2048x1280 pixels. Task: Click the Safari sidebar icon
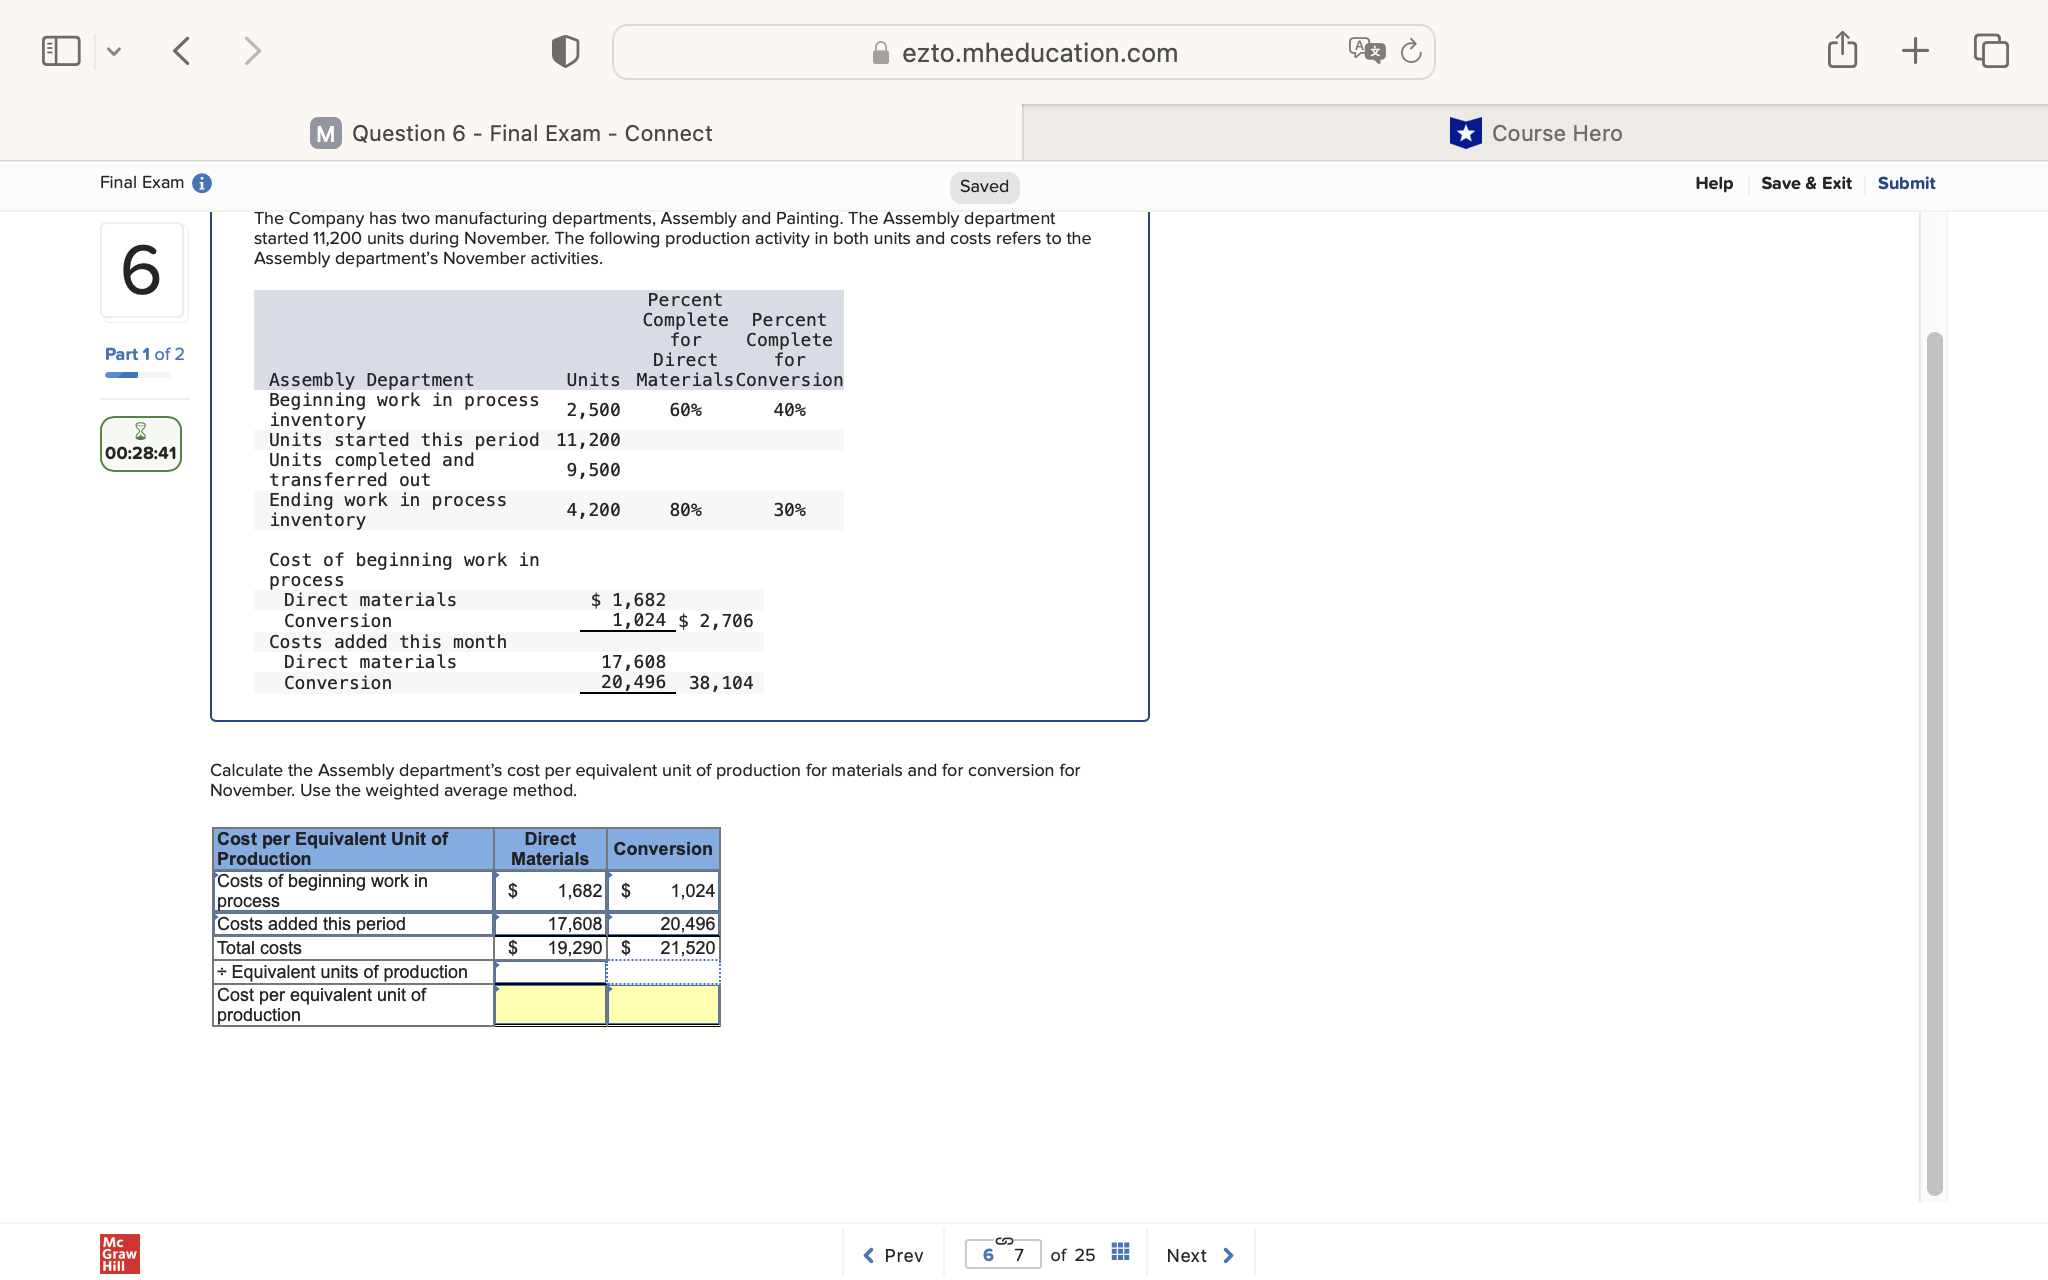(x=61, y=49)
